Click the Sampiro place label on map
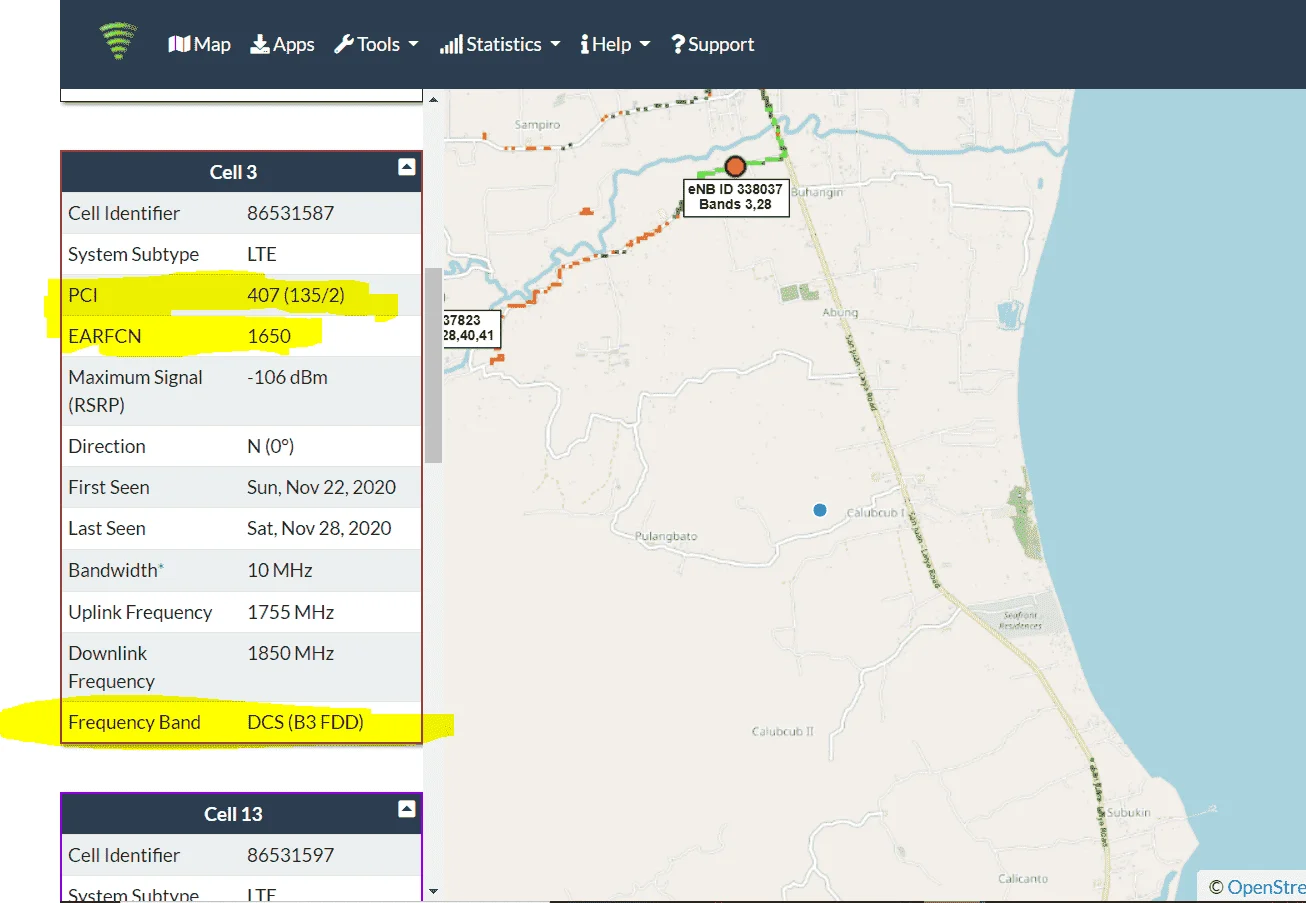 coord(537,125)
